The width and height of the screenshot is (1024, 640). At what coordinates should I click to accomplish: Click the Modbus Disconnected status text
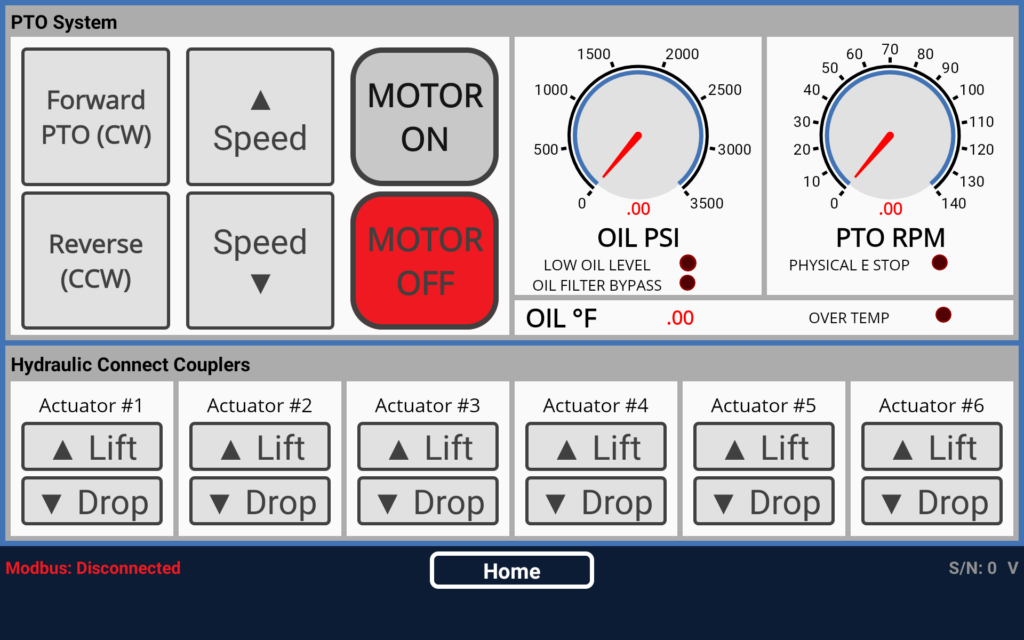click(x=93, y=568)
